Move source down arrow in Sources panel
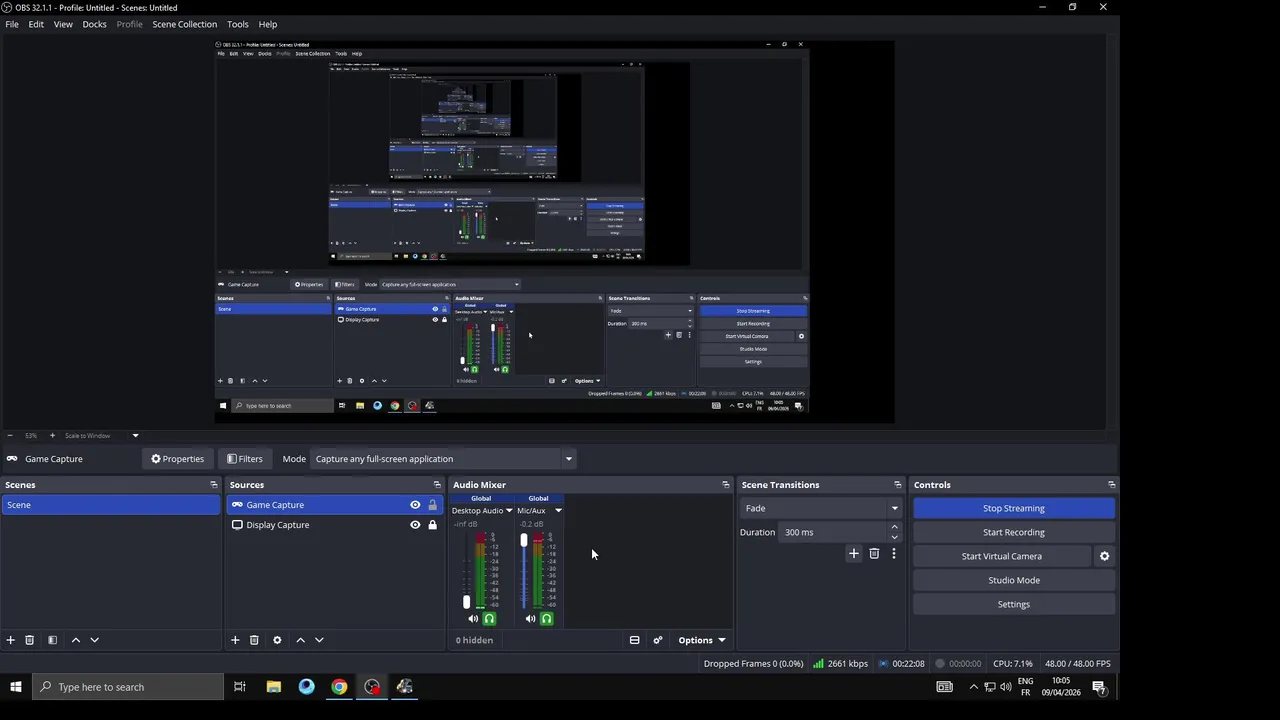This screenshot has height=720, width=1280. pos(319,640)
